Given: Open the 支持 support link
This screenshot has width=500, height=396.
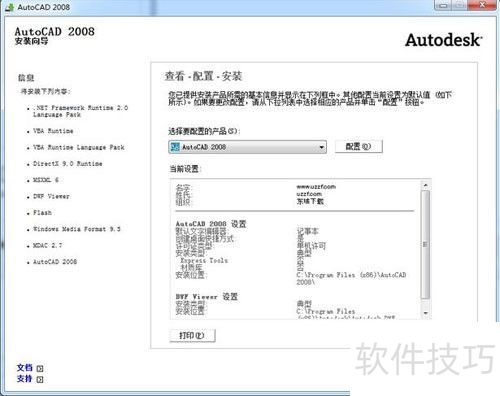Looking at the screenshot, I should pos(25,379).
